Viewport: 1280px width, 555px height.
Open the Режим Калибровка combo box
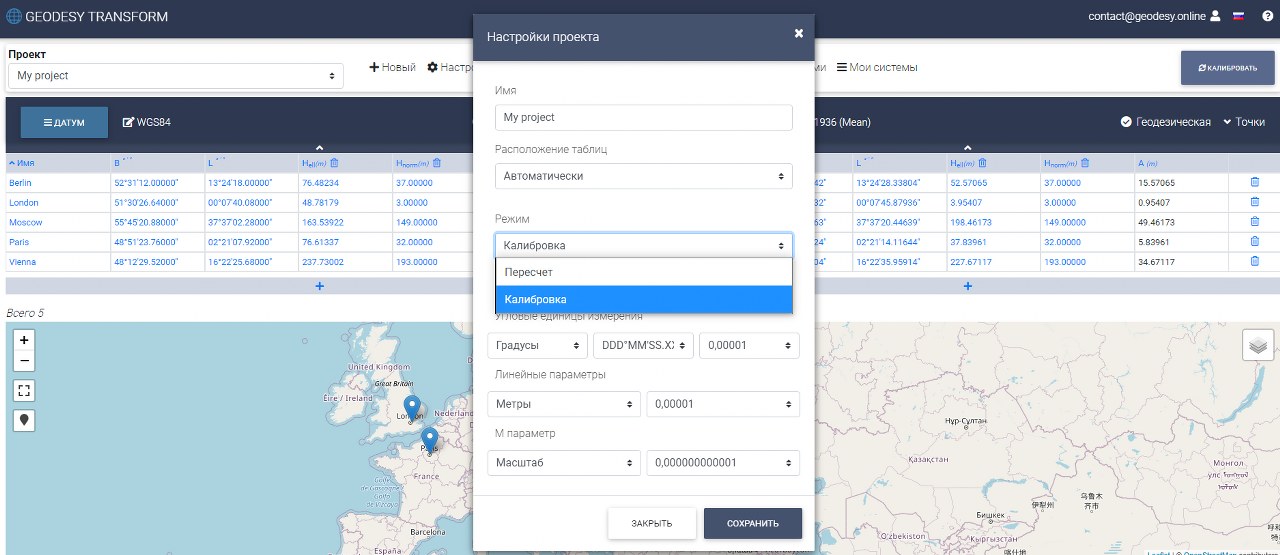pos(644,246)
